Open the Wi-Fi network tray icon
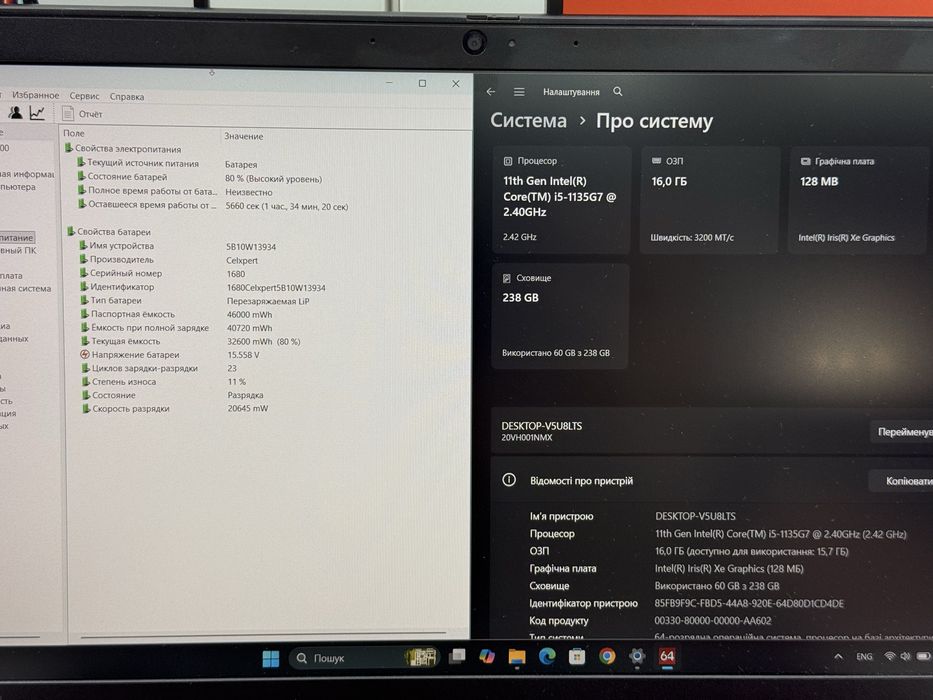933x700 pixels. (x=890, y=656)
